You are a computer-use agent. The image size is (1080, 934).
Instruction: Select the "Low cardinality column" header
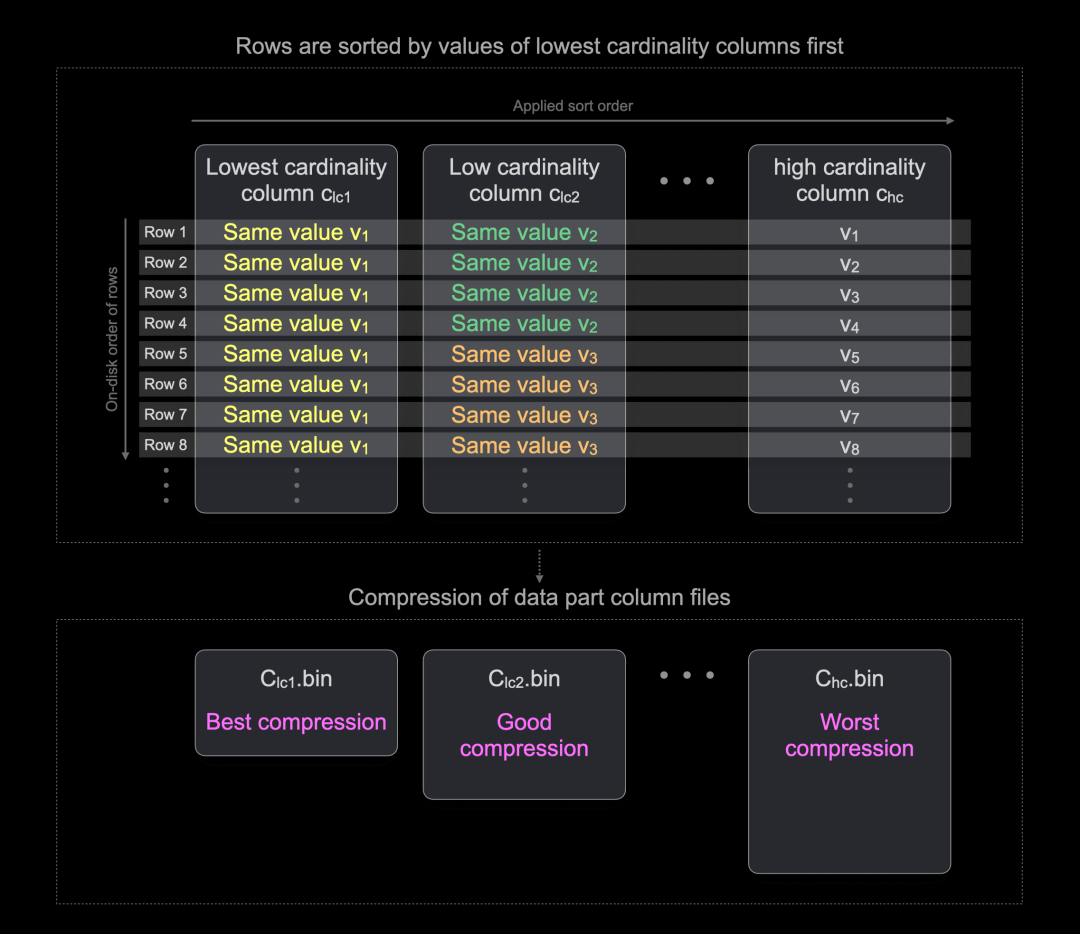(524, 180)
